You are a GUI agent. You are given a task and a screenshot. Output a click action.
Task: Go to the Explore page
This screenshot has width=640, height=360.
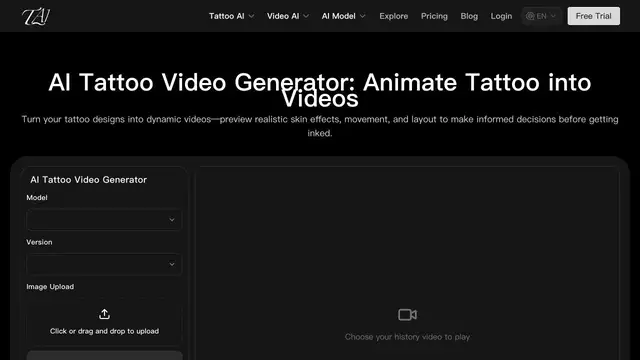click(393, 16)
